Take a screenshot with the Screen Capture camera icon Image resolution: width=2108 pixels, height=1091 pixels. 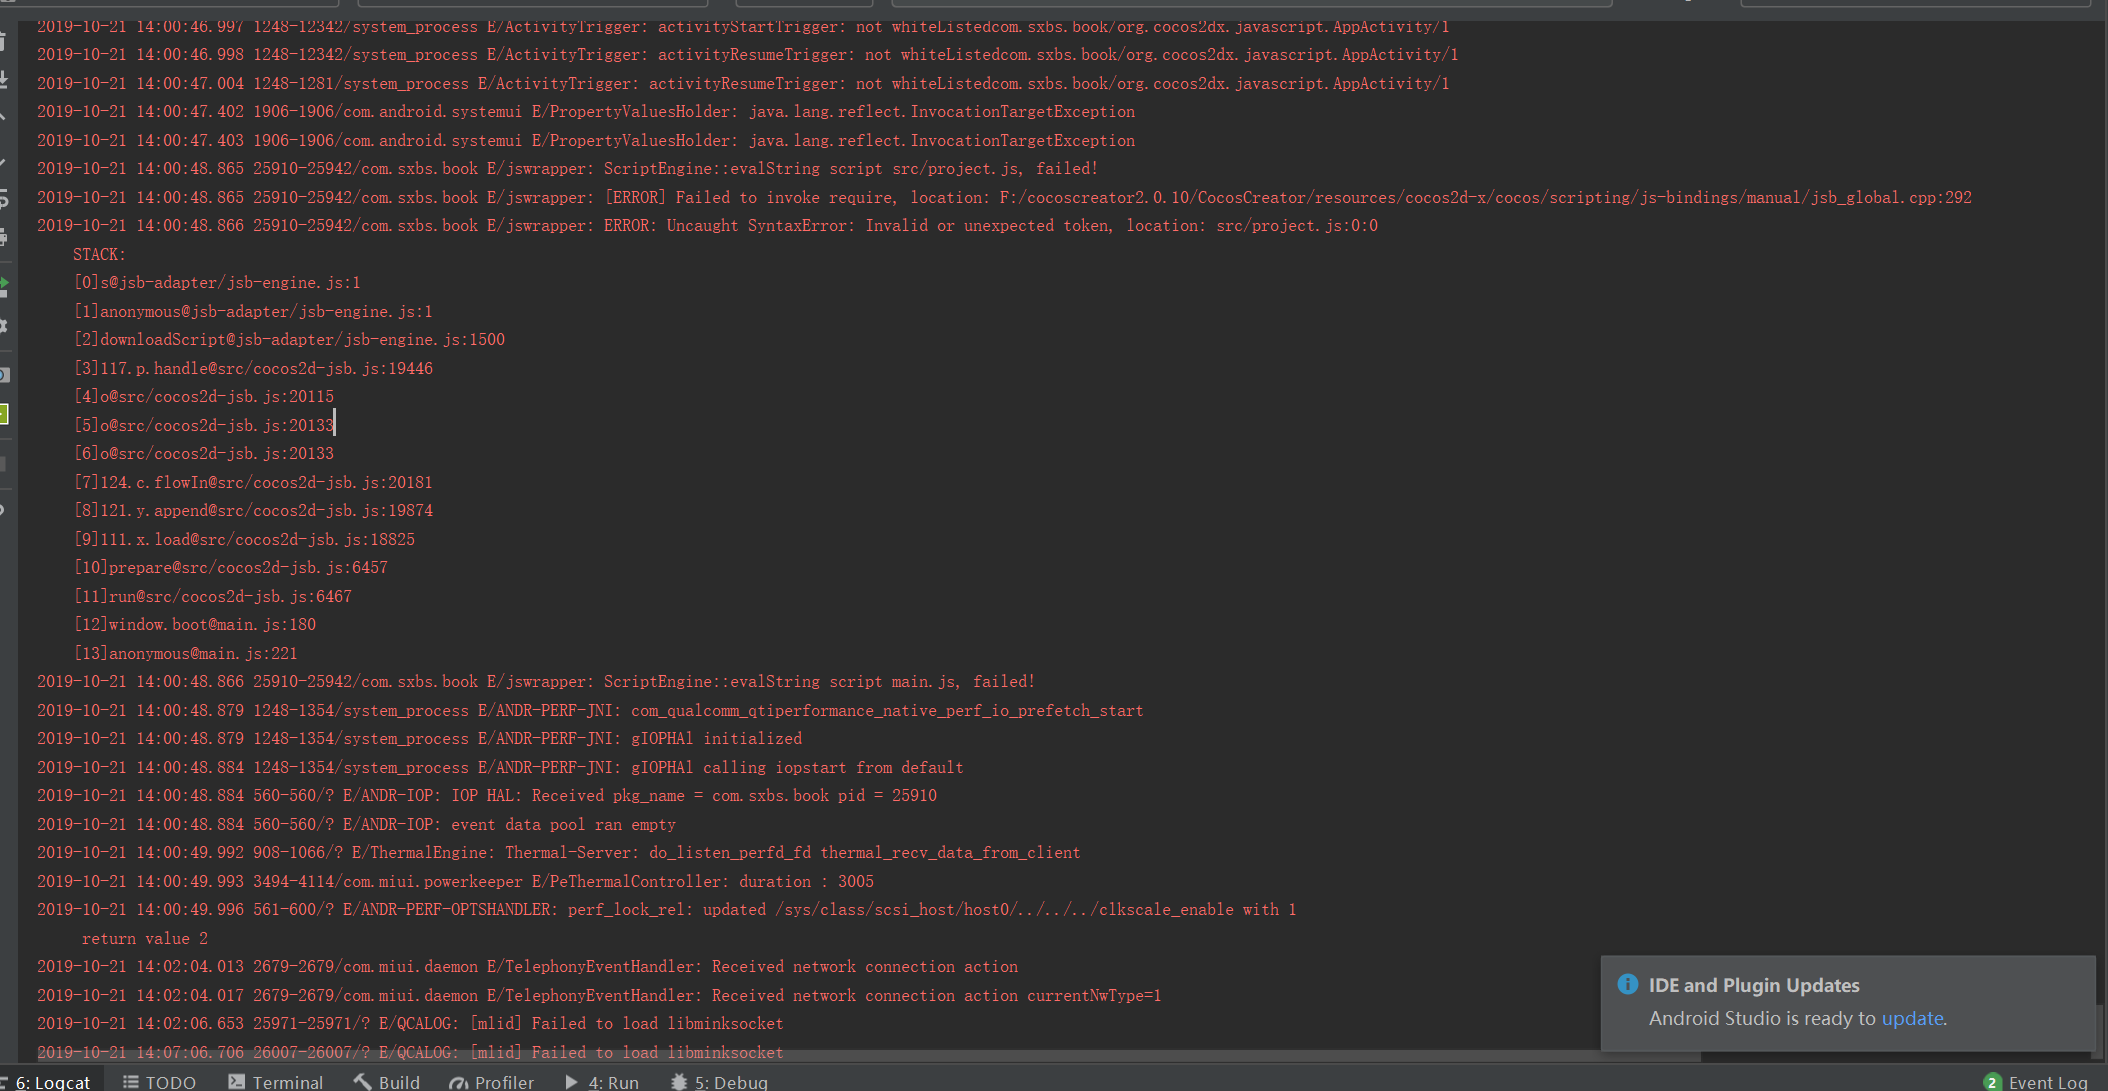pos(3,375)
